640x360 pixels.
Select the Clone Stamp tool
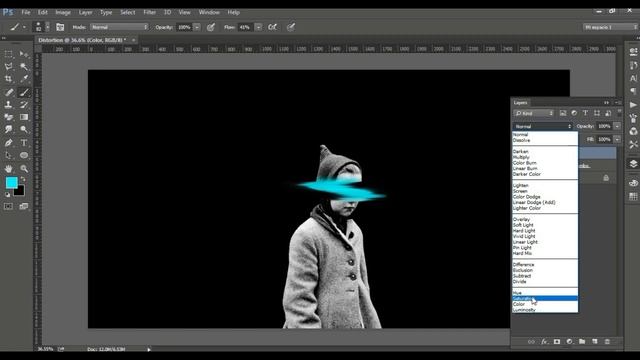pyautogui.click(x=8, y=104)
